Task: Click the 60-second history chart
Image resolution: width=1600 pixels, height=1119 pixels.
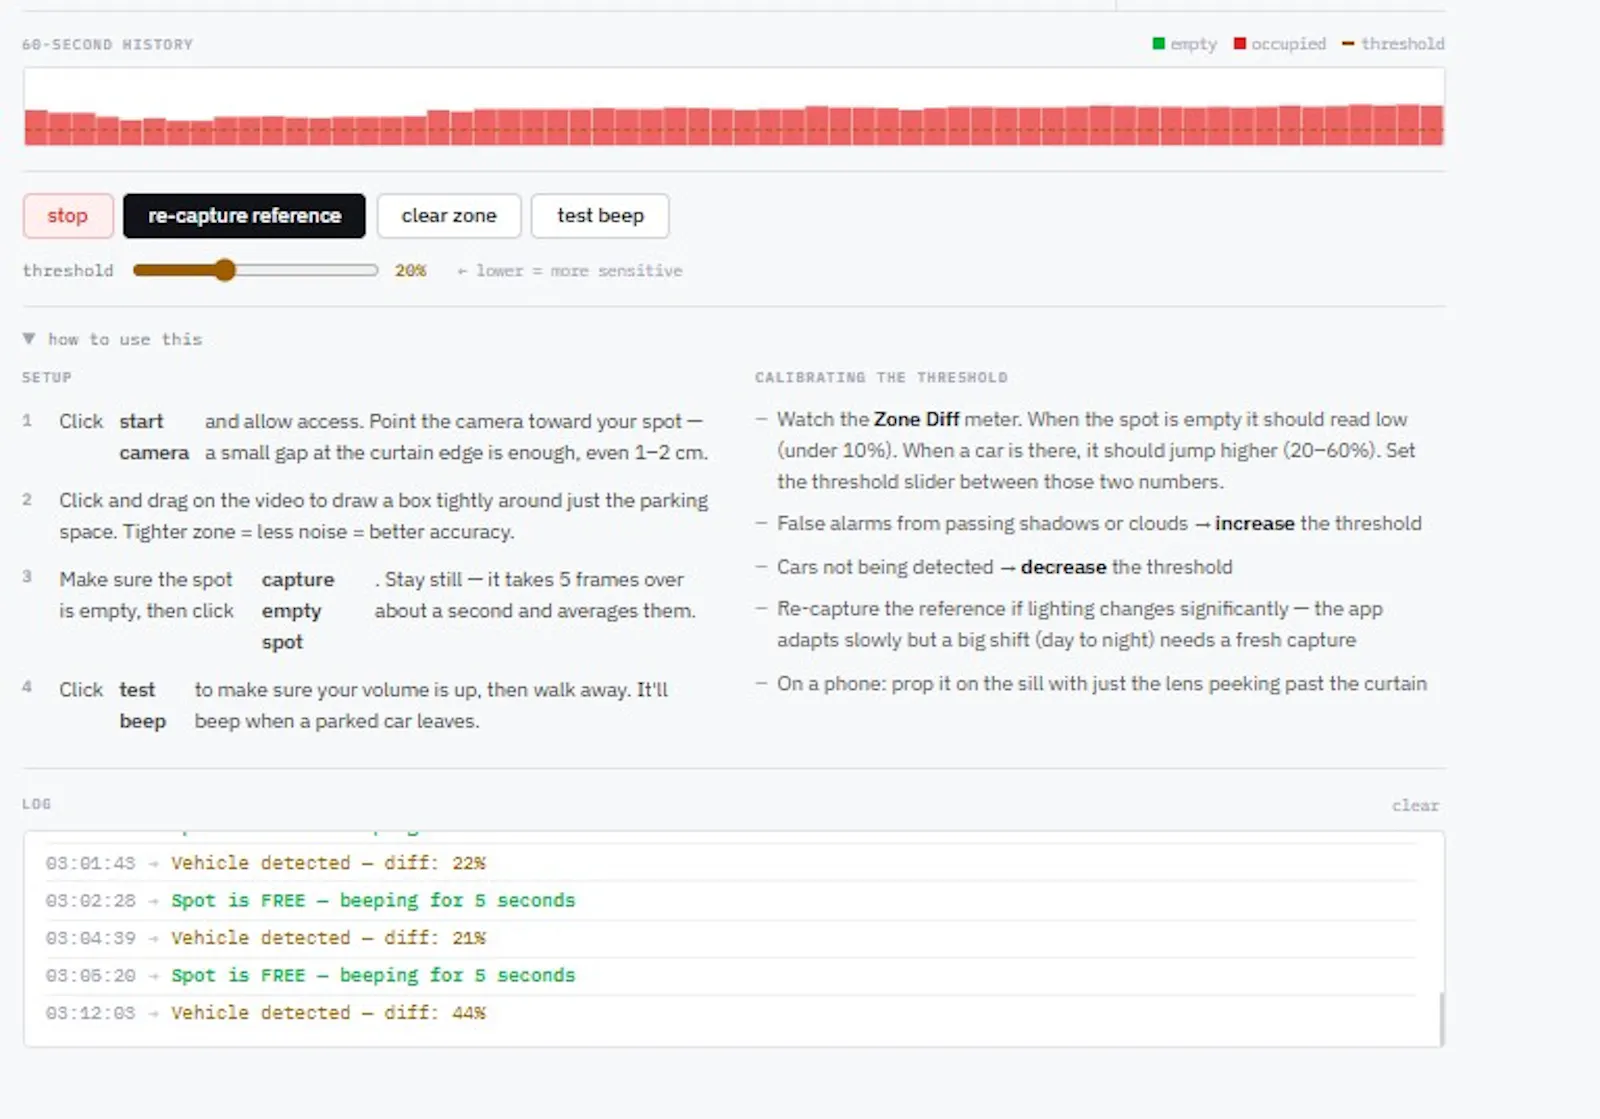Action: click(x=734, y=107)
